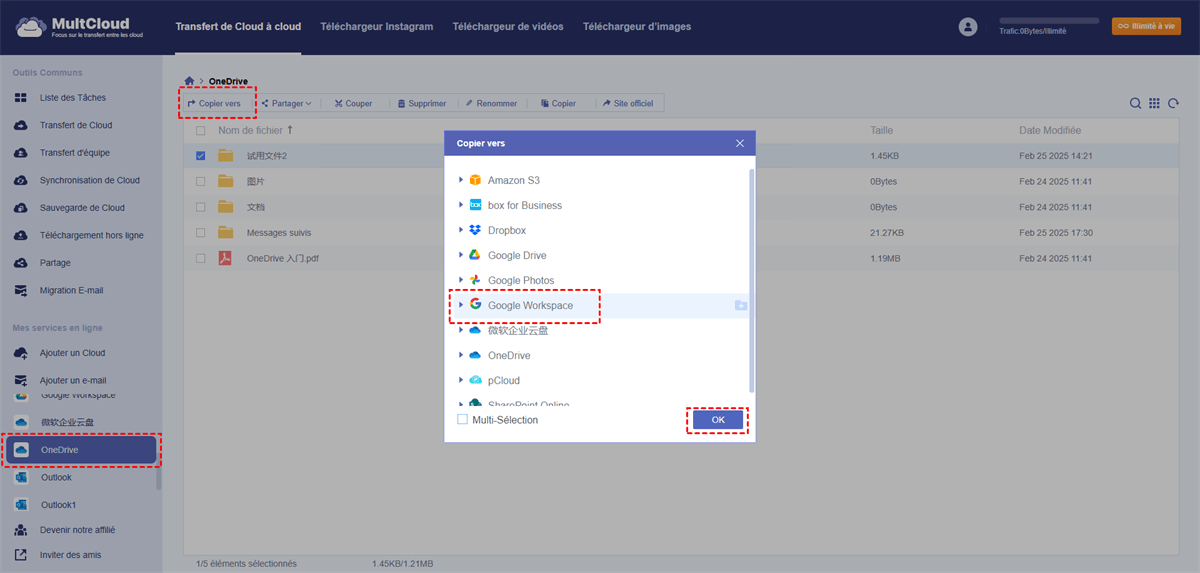Click the Amazon S3 icon in dialog
Image resolution: width=1200 pixels, height=573 pixels.
(x=475, y=180)
